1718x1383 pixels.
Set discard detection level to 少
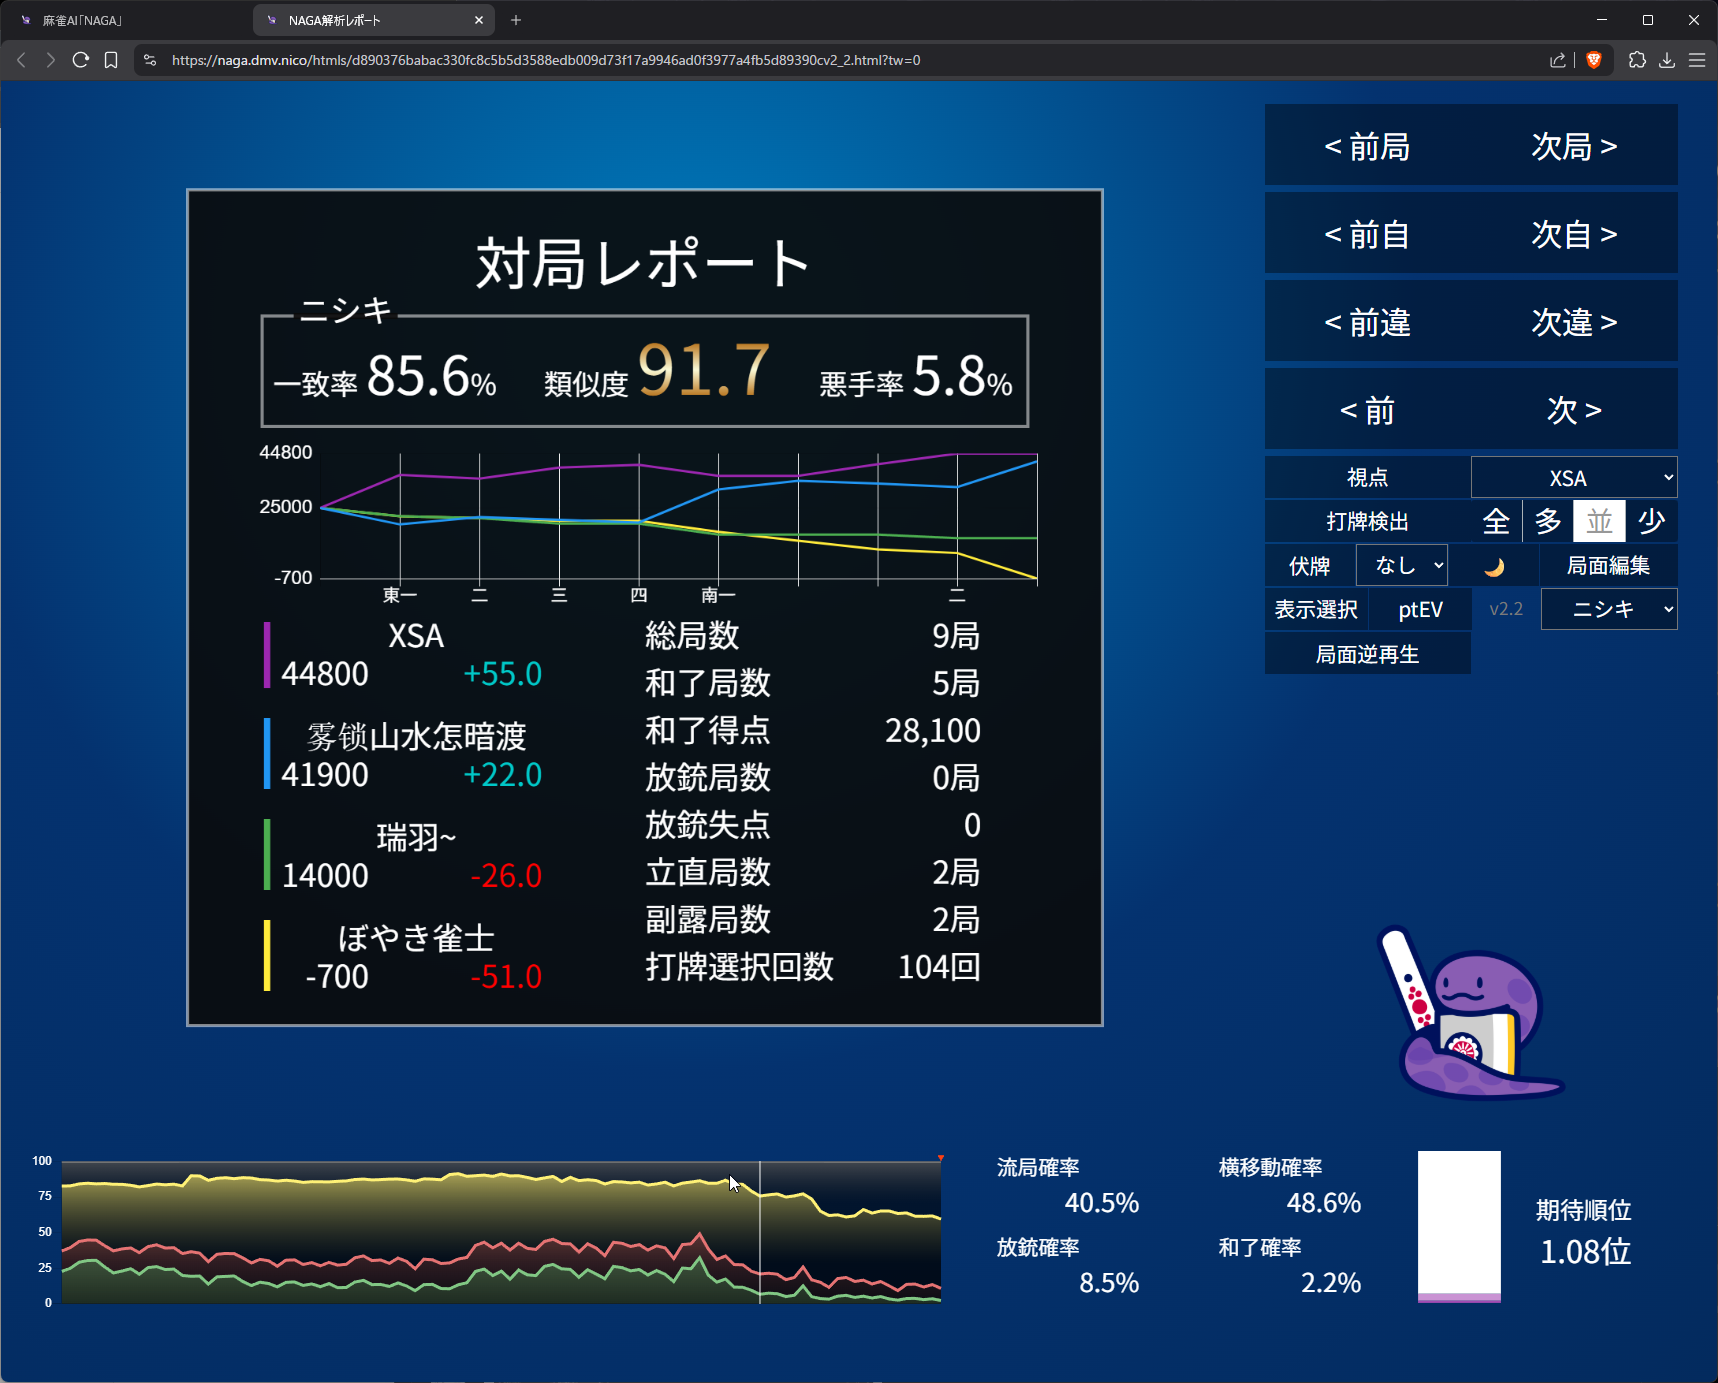click(x=1651, y=521)
